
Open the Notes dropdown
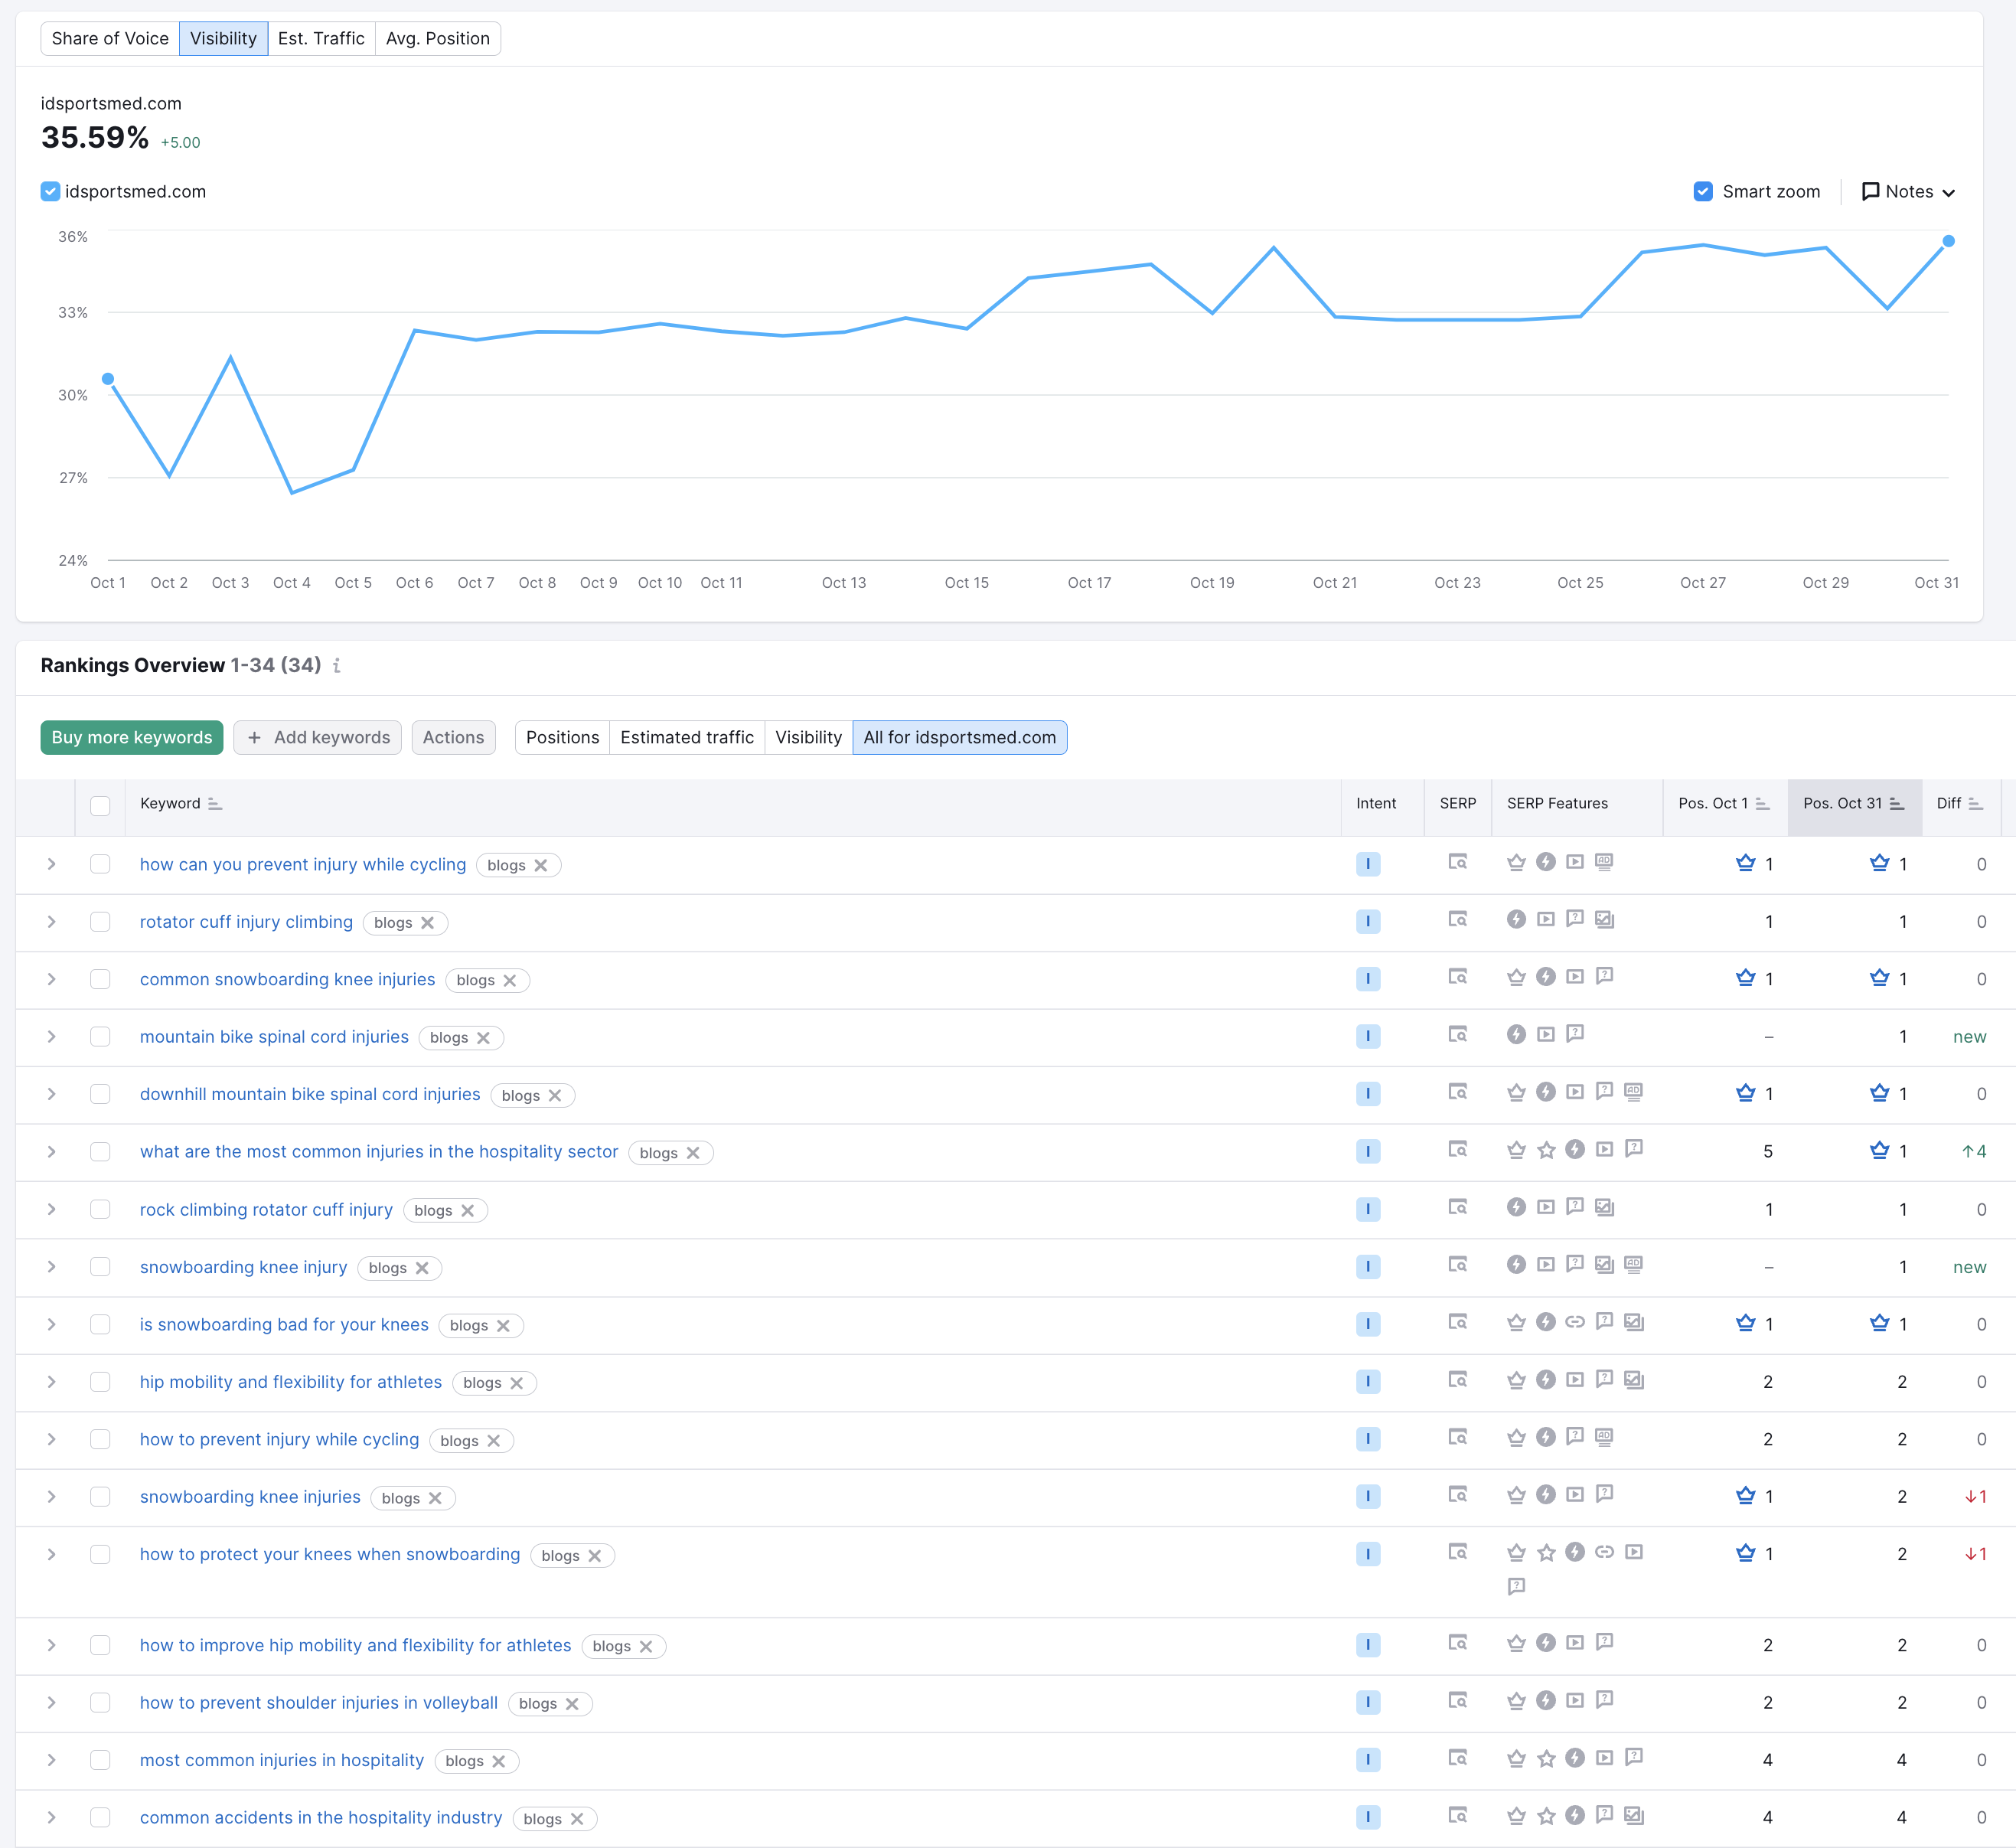tap(1908, 191)
